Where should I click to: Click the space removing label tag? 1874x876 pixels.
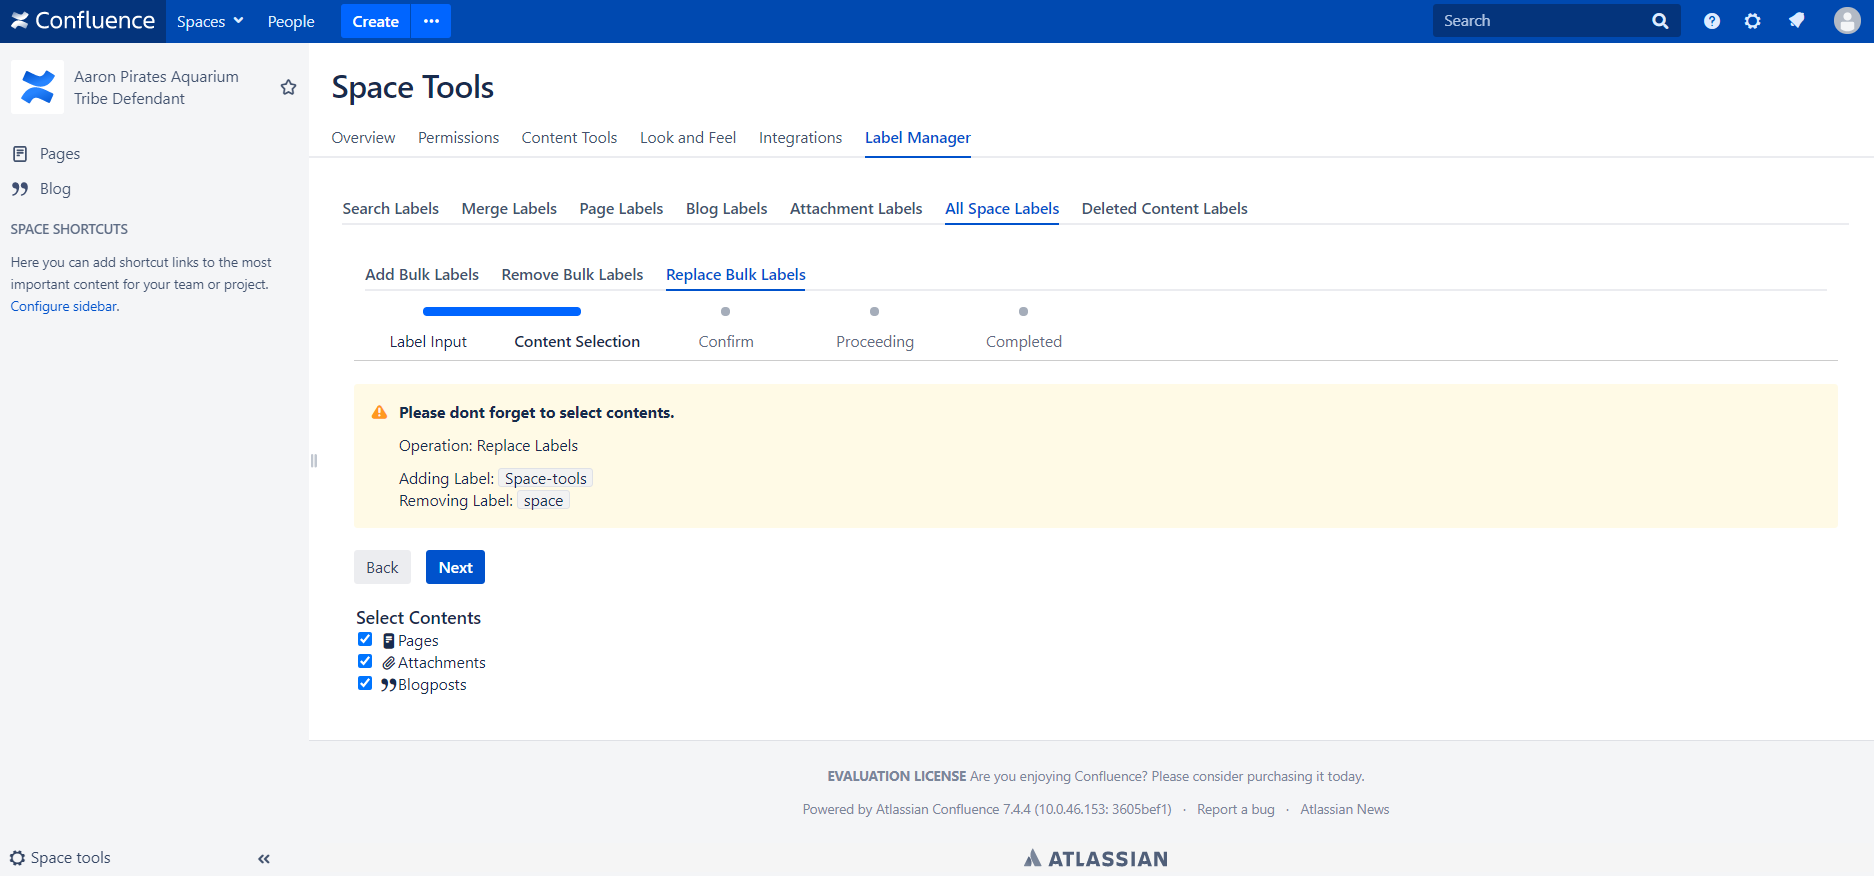(543, 501)
